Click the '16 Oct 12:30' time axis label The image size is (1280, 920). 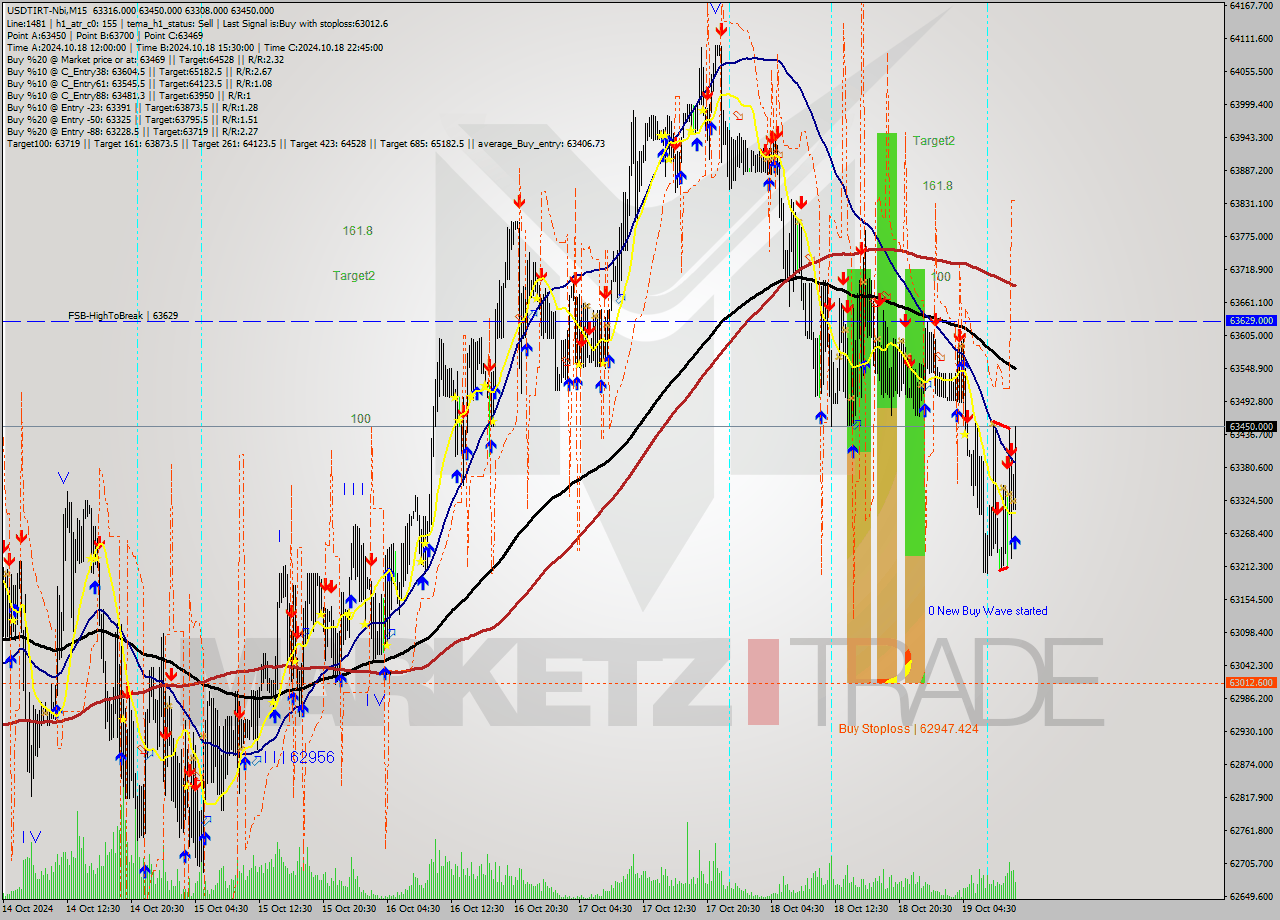478,908
